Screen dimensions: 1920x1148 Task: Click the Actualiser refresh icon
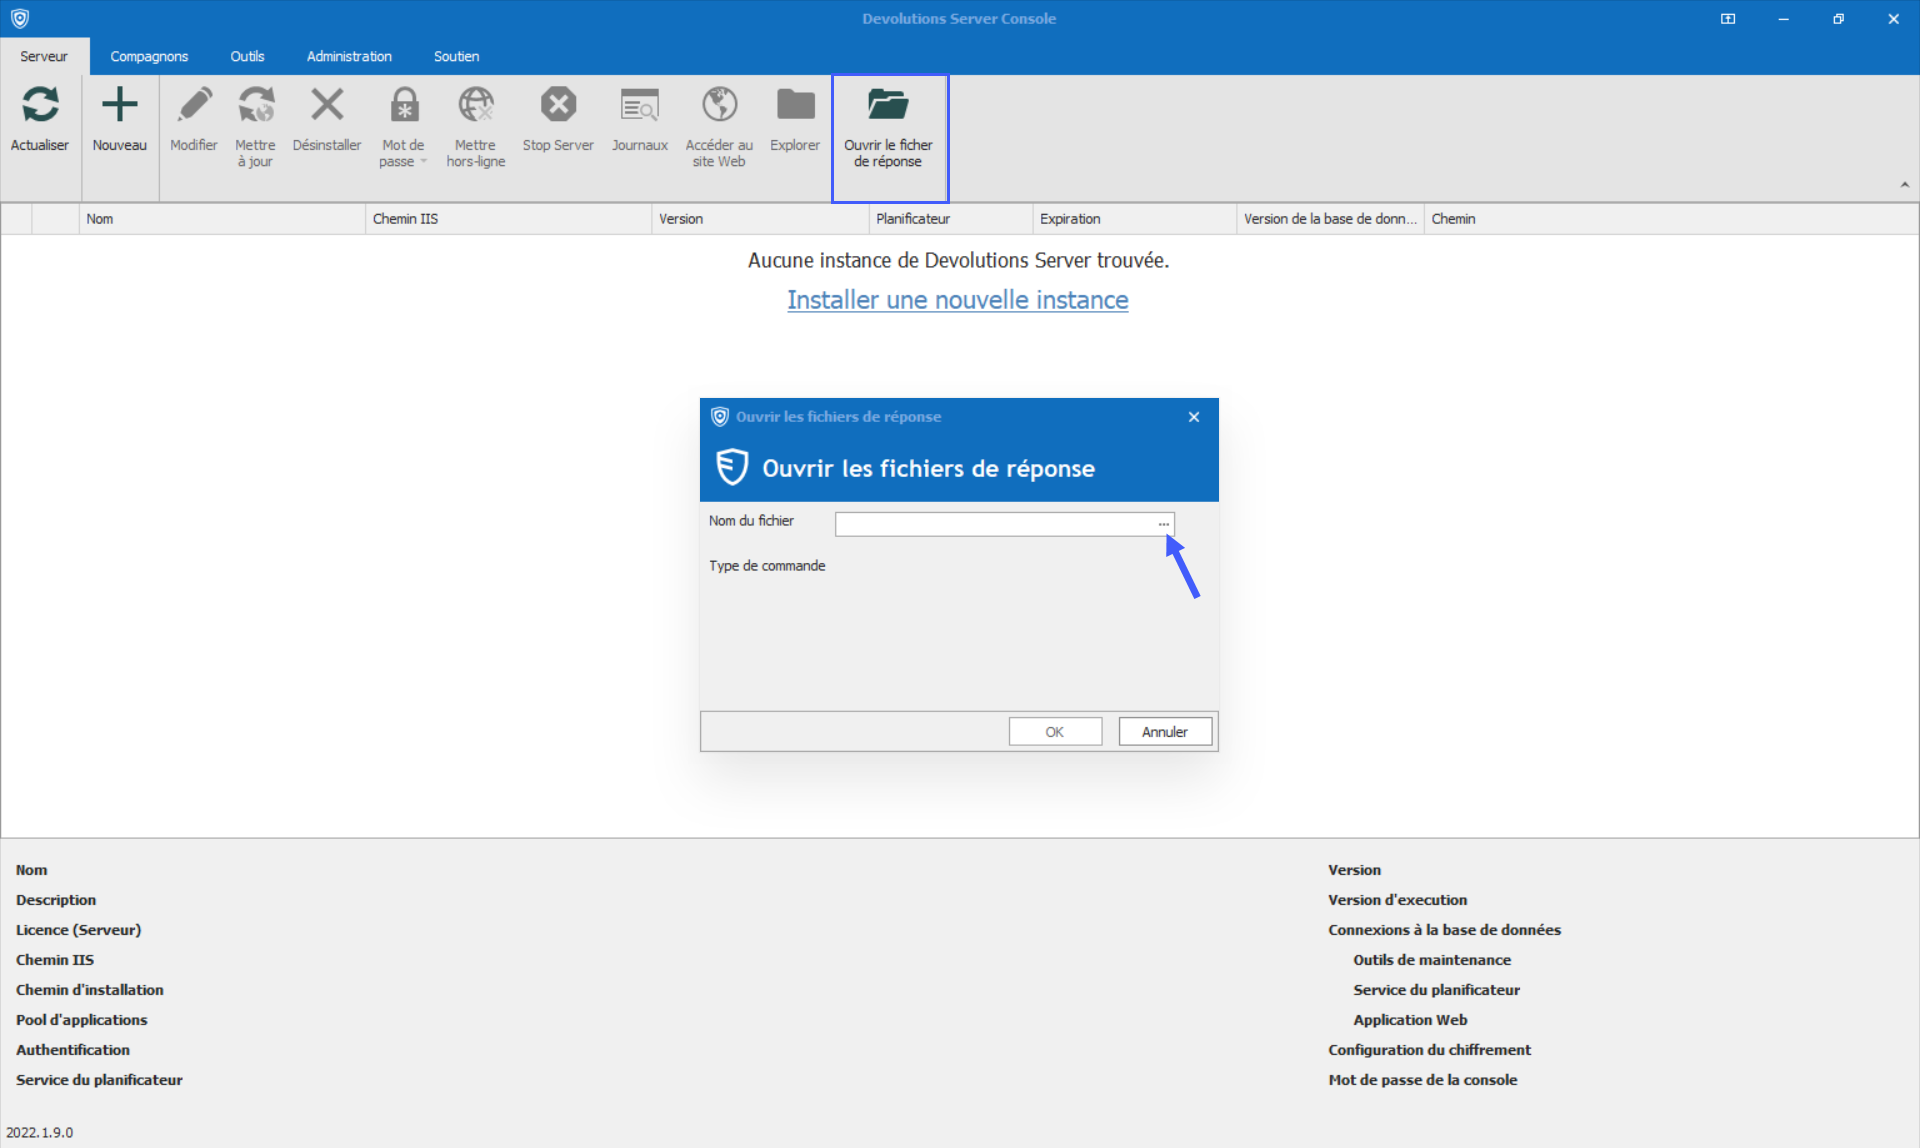[40, 105]
